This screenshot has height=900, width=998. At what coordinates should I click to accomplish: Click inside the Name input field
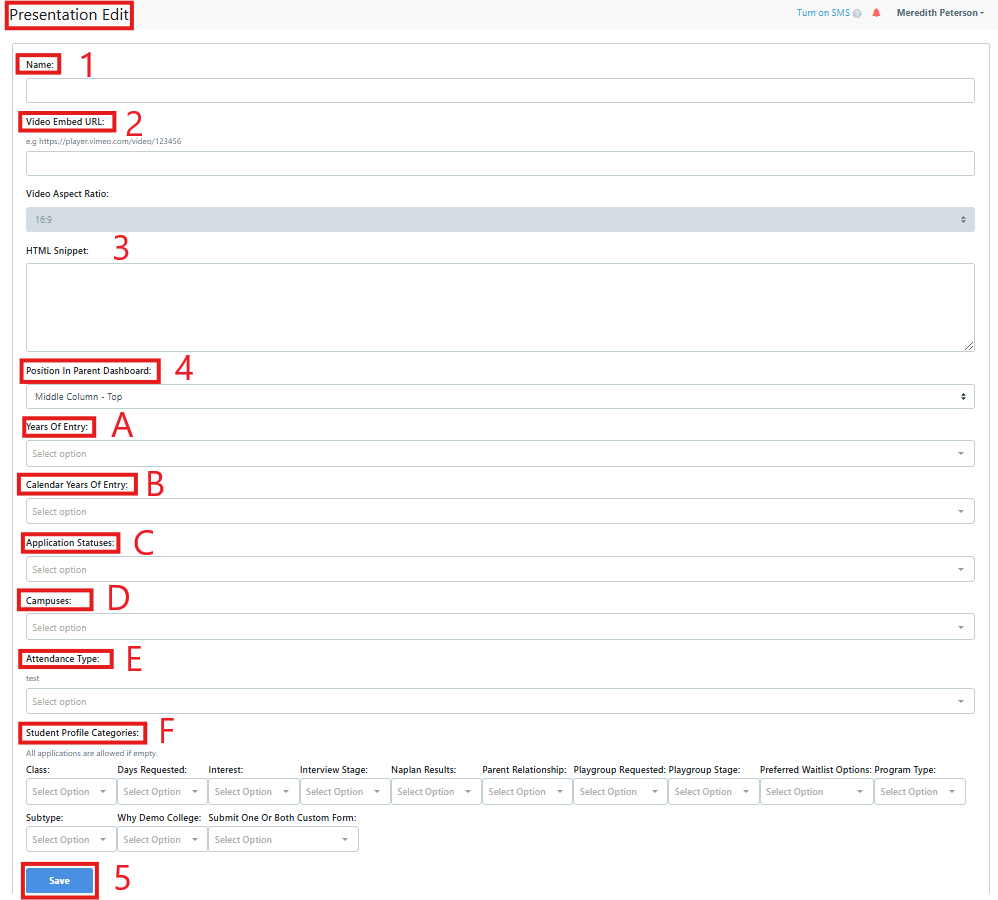500,89
